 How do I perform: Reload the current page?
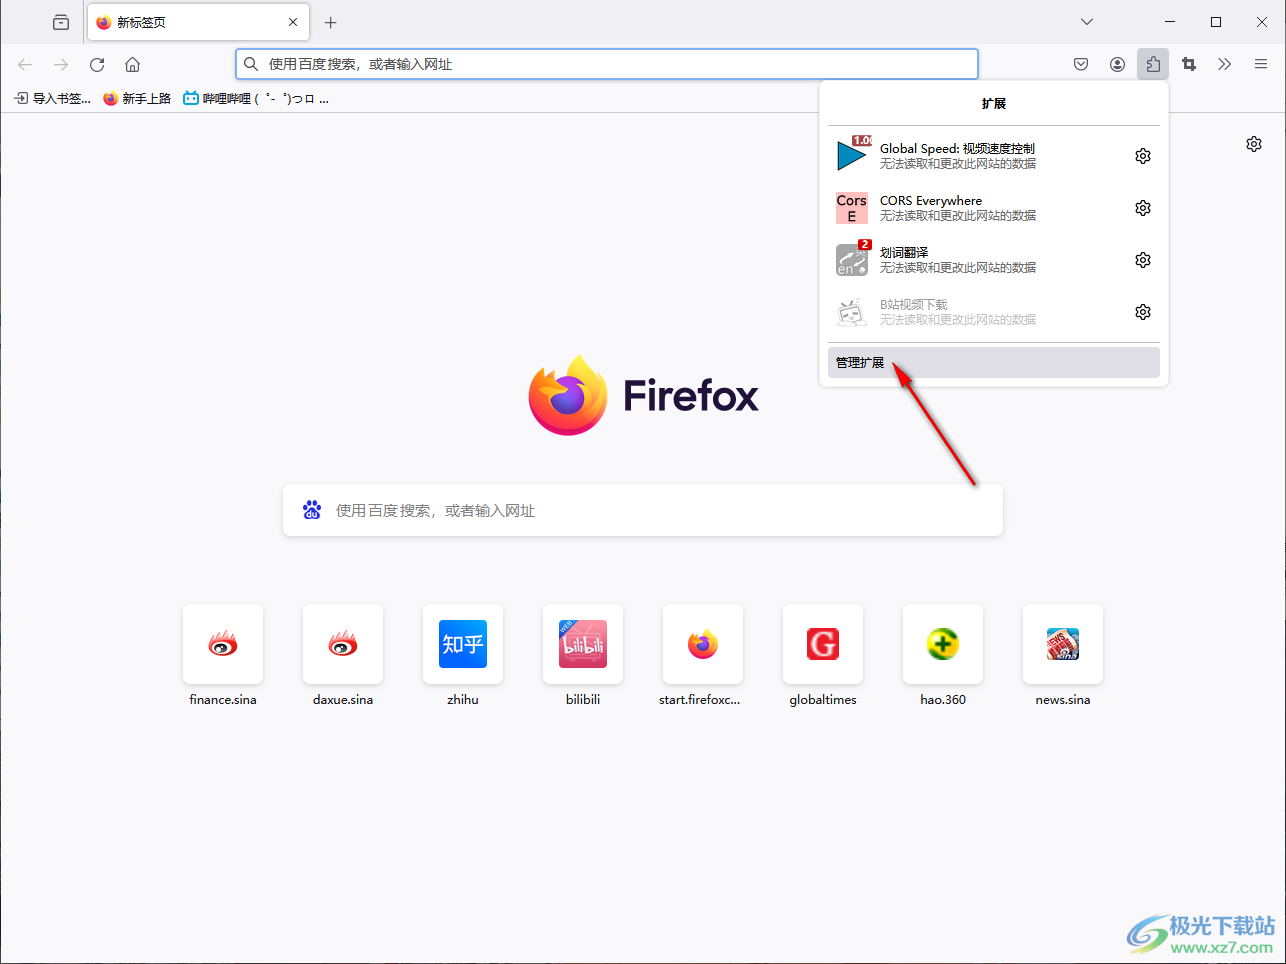[97, 64]
